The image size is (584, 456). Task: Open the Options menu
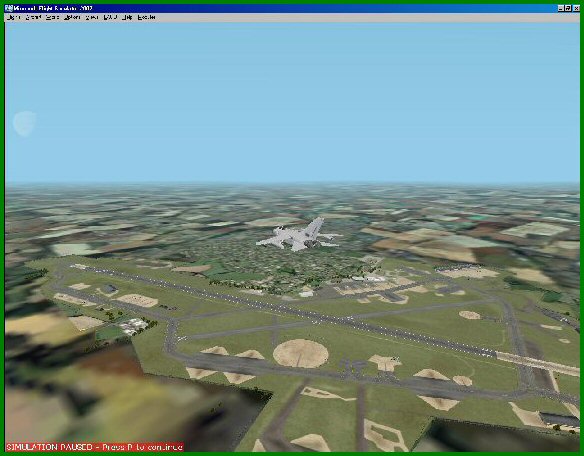pos(72,17)
